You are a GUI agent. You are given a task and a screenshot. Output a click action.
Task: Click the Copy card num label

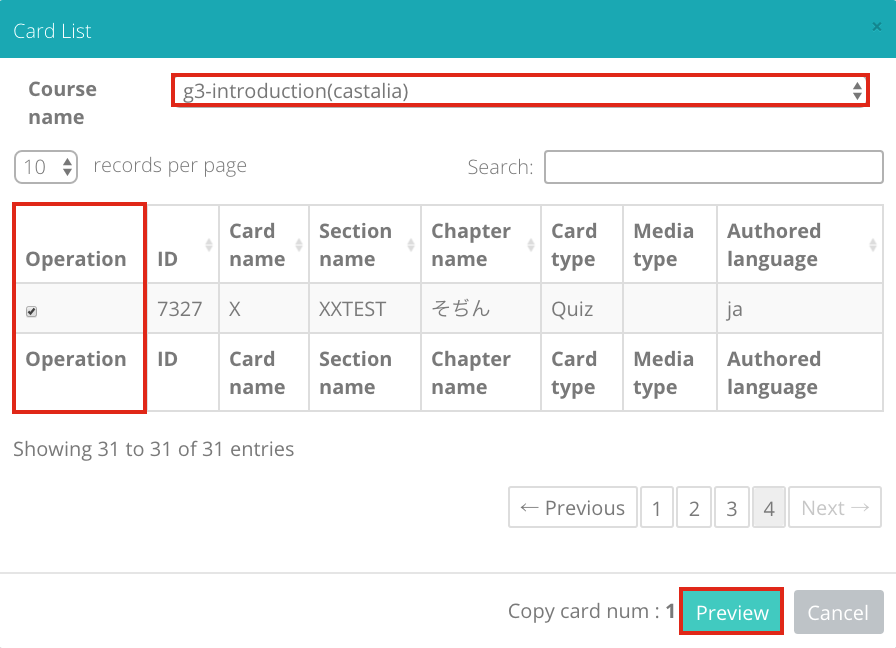[591, 611]
